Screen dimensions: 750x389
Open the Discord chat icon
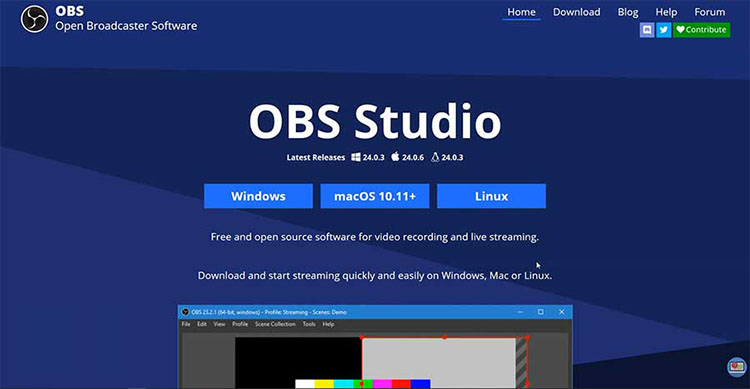pos(647,30)
